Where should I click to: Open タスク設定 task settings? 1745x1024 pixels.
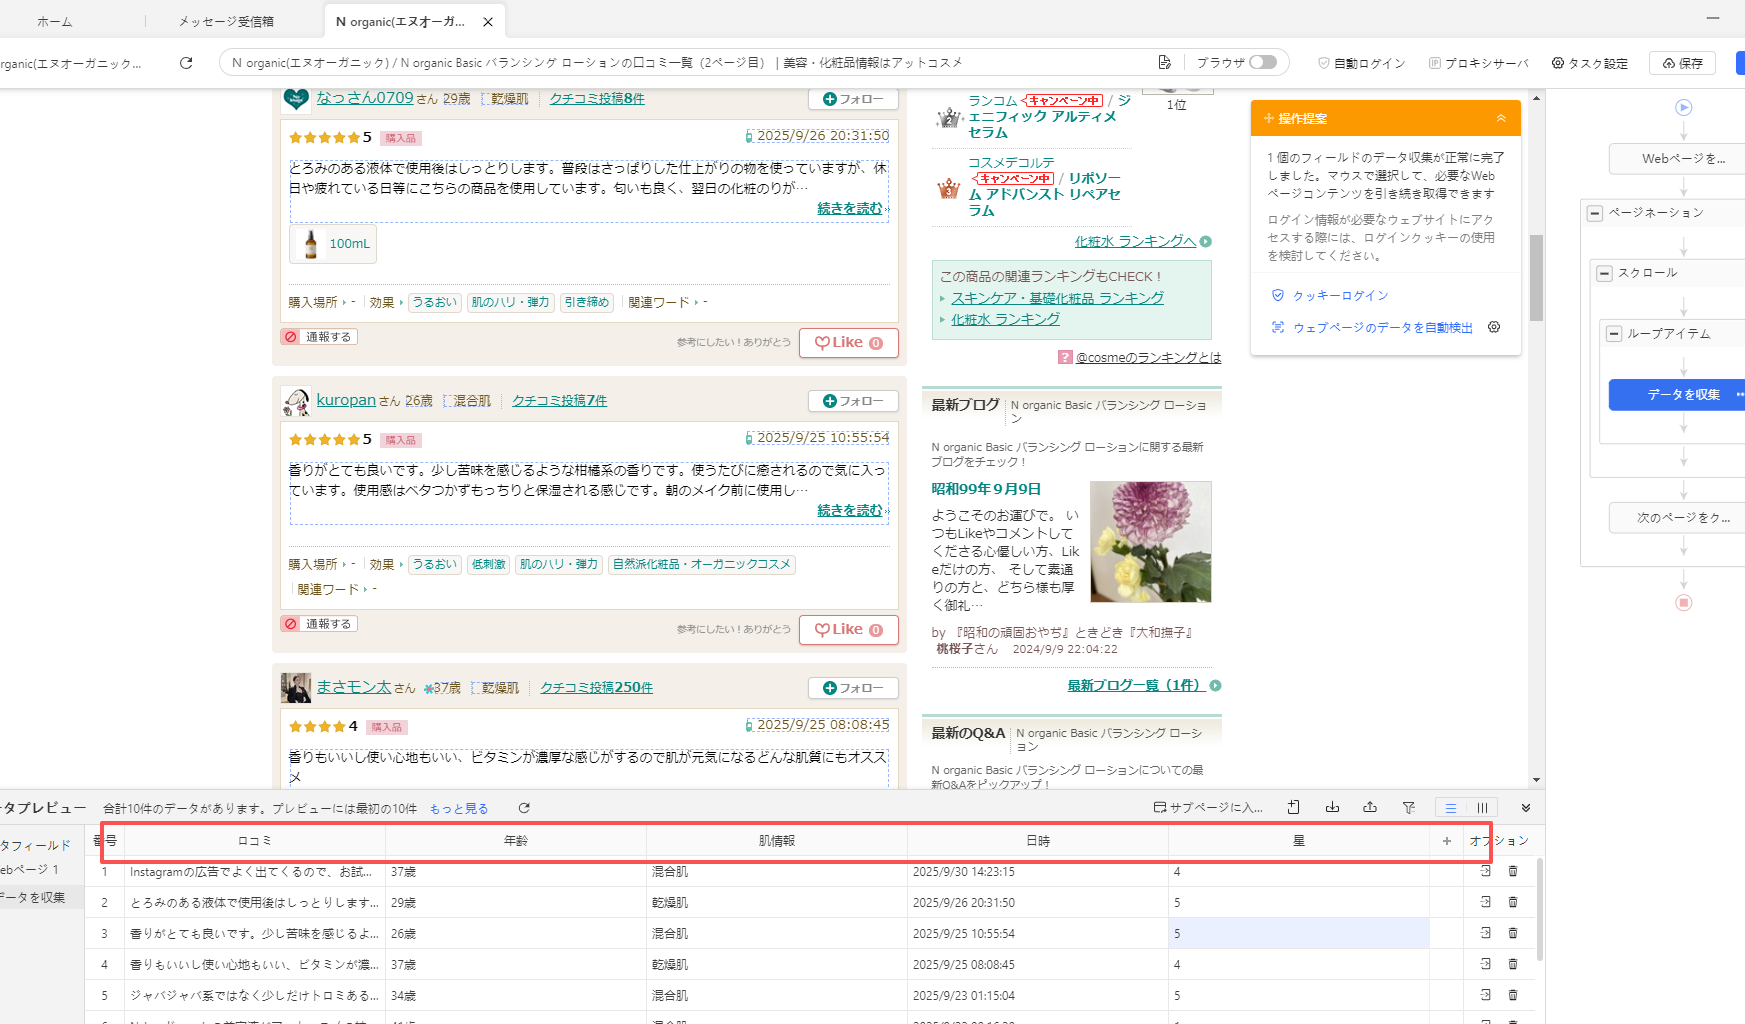tap(1590, 63)
